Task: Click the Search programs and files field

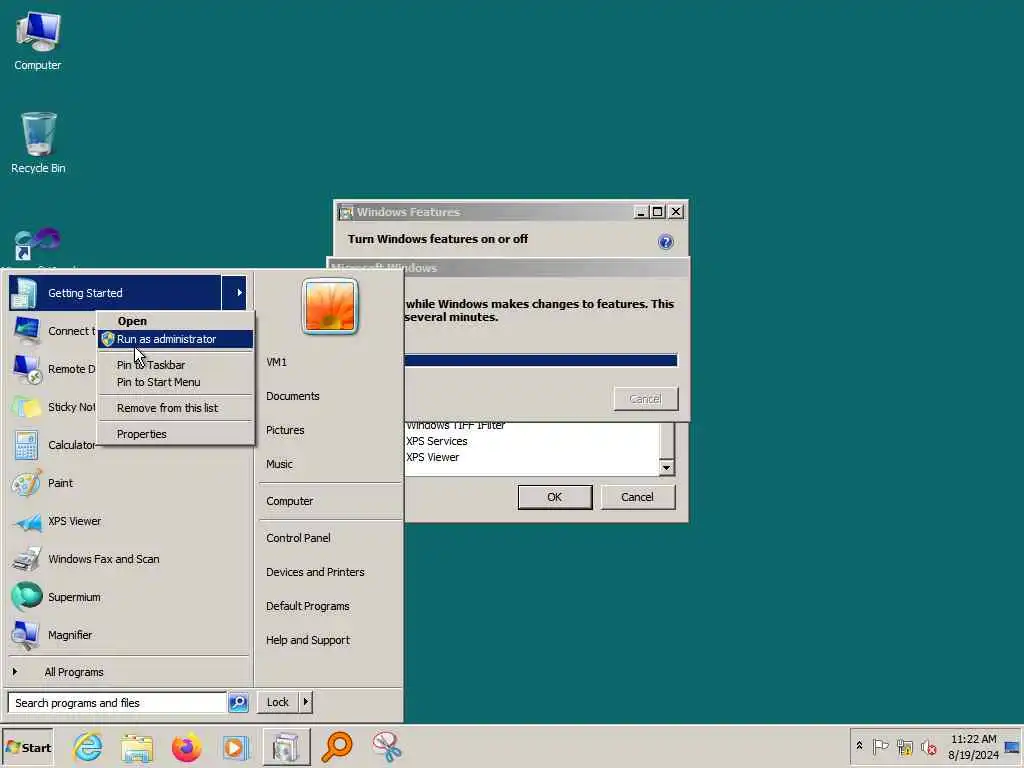Action: (118, 703)
